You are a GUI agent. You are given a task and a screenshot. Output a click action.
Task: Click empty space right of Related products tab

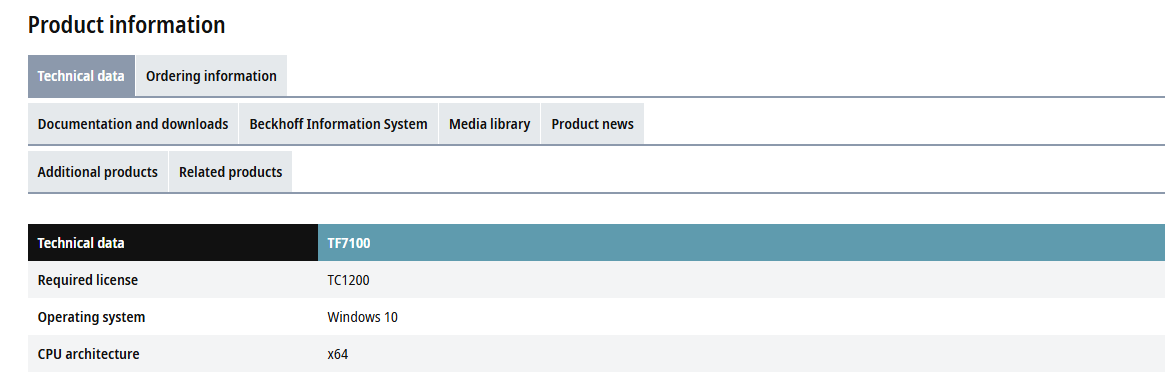tap(728, 172)
